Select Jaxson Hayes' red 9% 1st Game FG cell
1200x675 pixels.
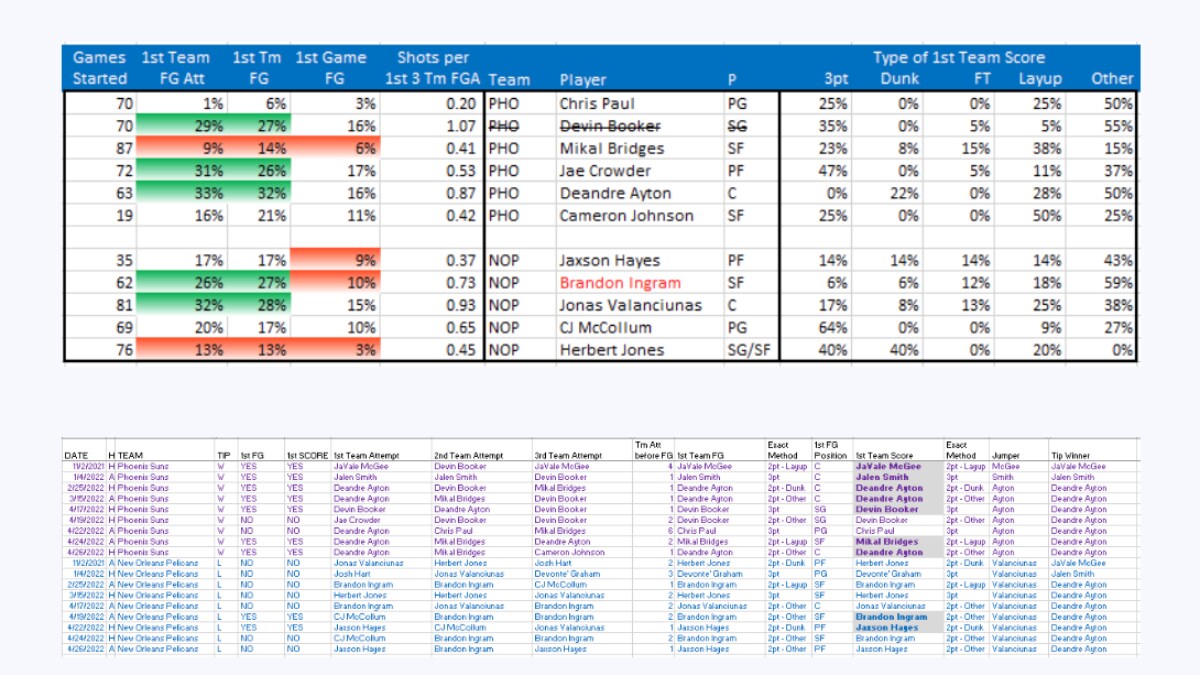point(333,261)
